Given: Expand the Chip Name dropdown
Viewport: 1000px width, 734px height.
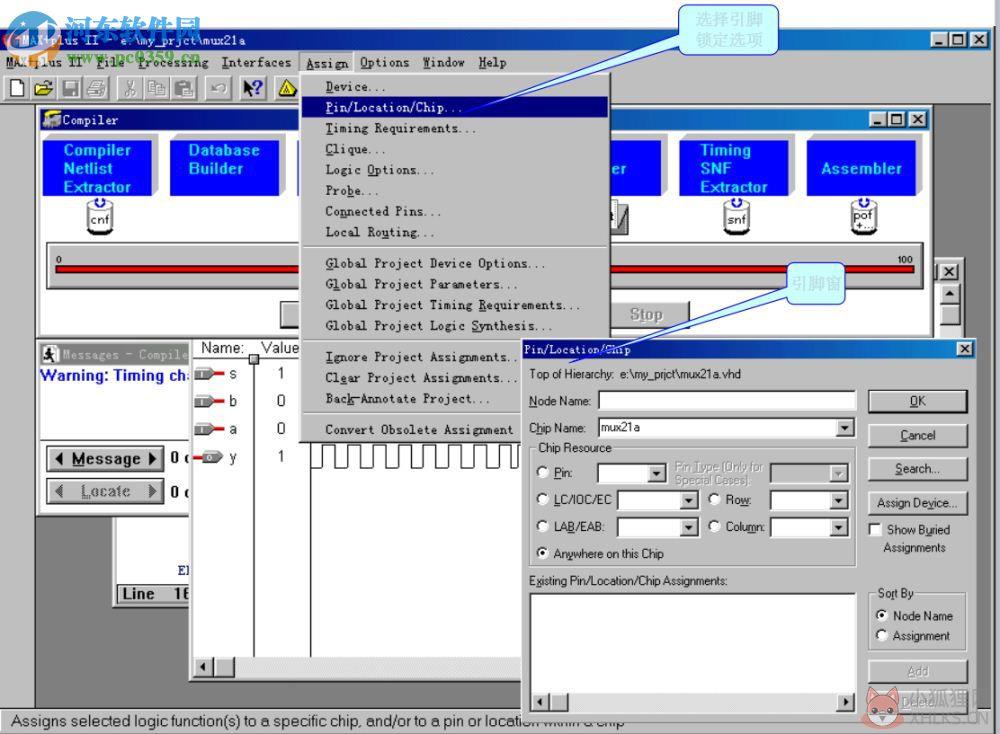Looking at the screenshot, I should (x=845, y=427).
